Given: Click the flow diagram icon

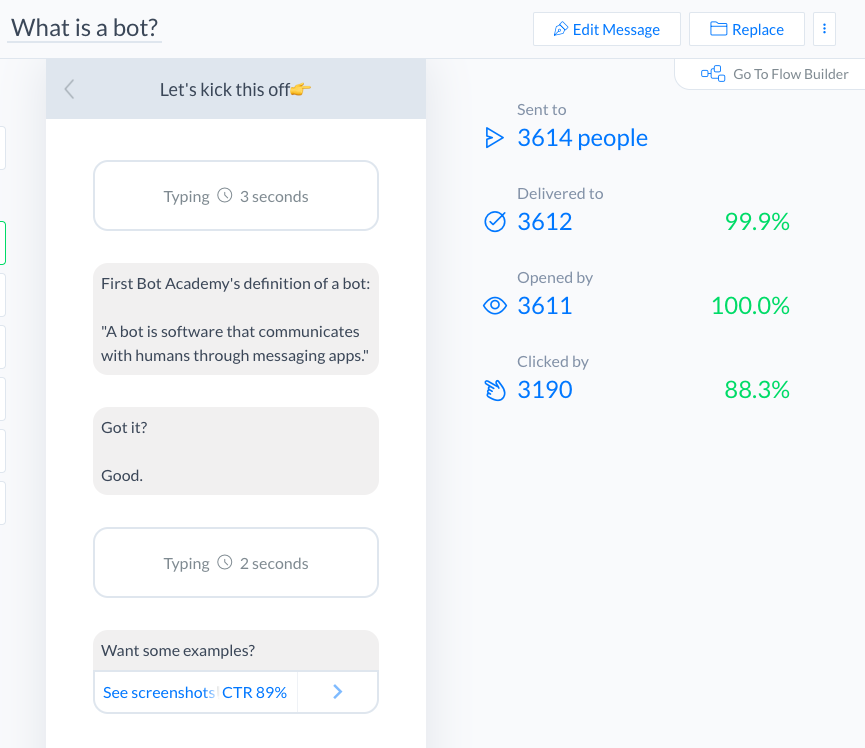Looking at the screenshot, I should [713, 74].
